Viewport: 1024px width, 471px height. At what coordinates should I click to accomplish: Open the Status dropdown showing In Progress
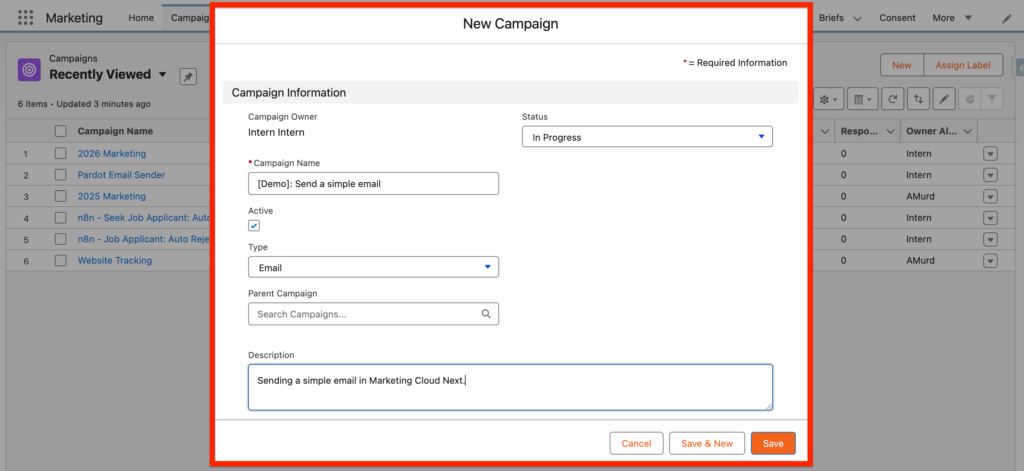647,137
